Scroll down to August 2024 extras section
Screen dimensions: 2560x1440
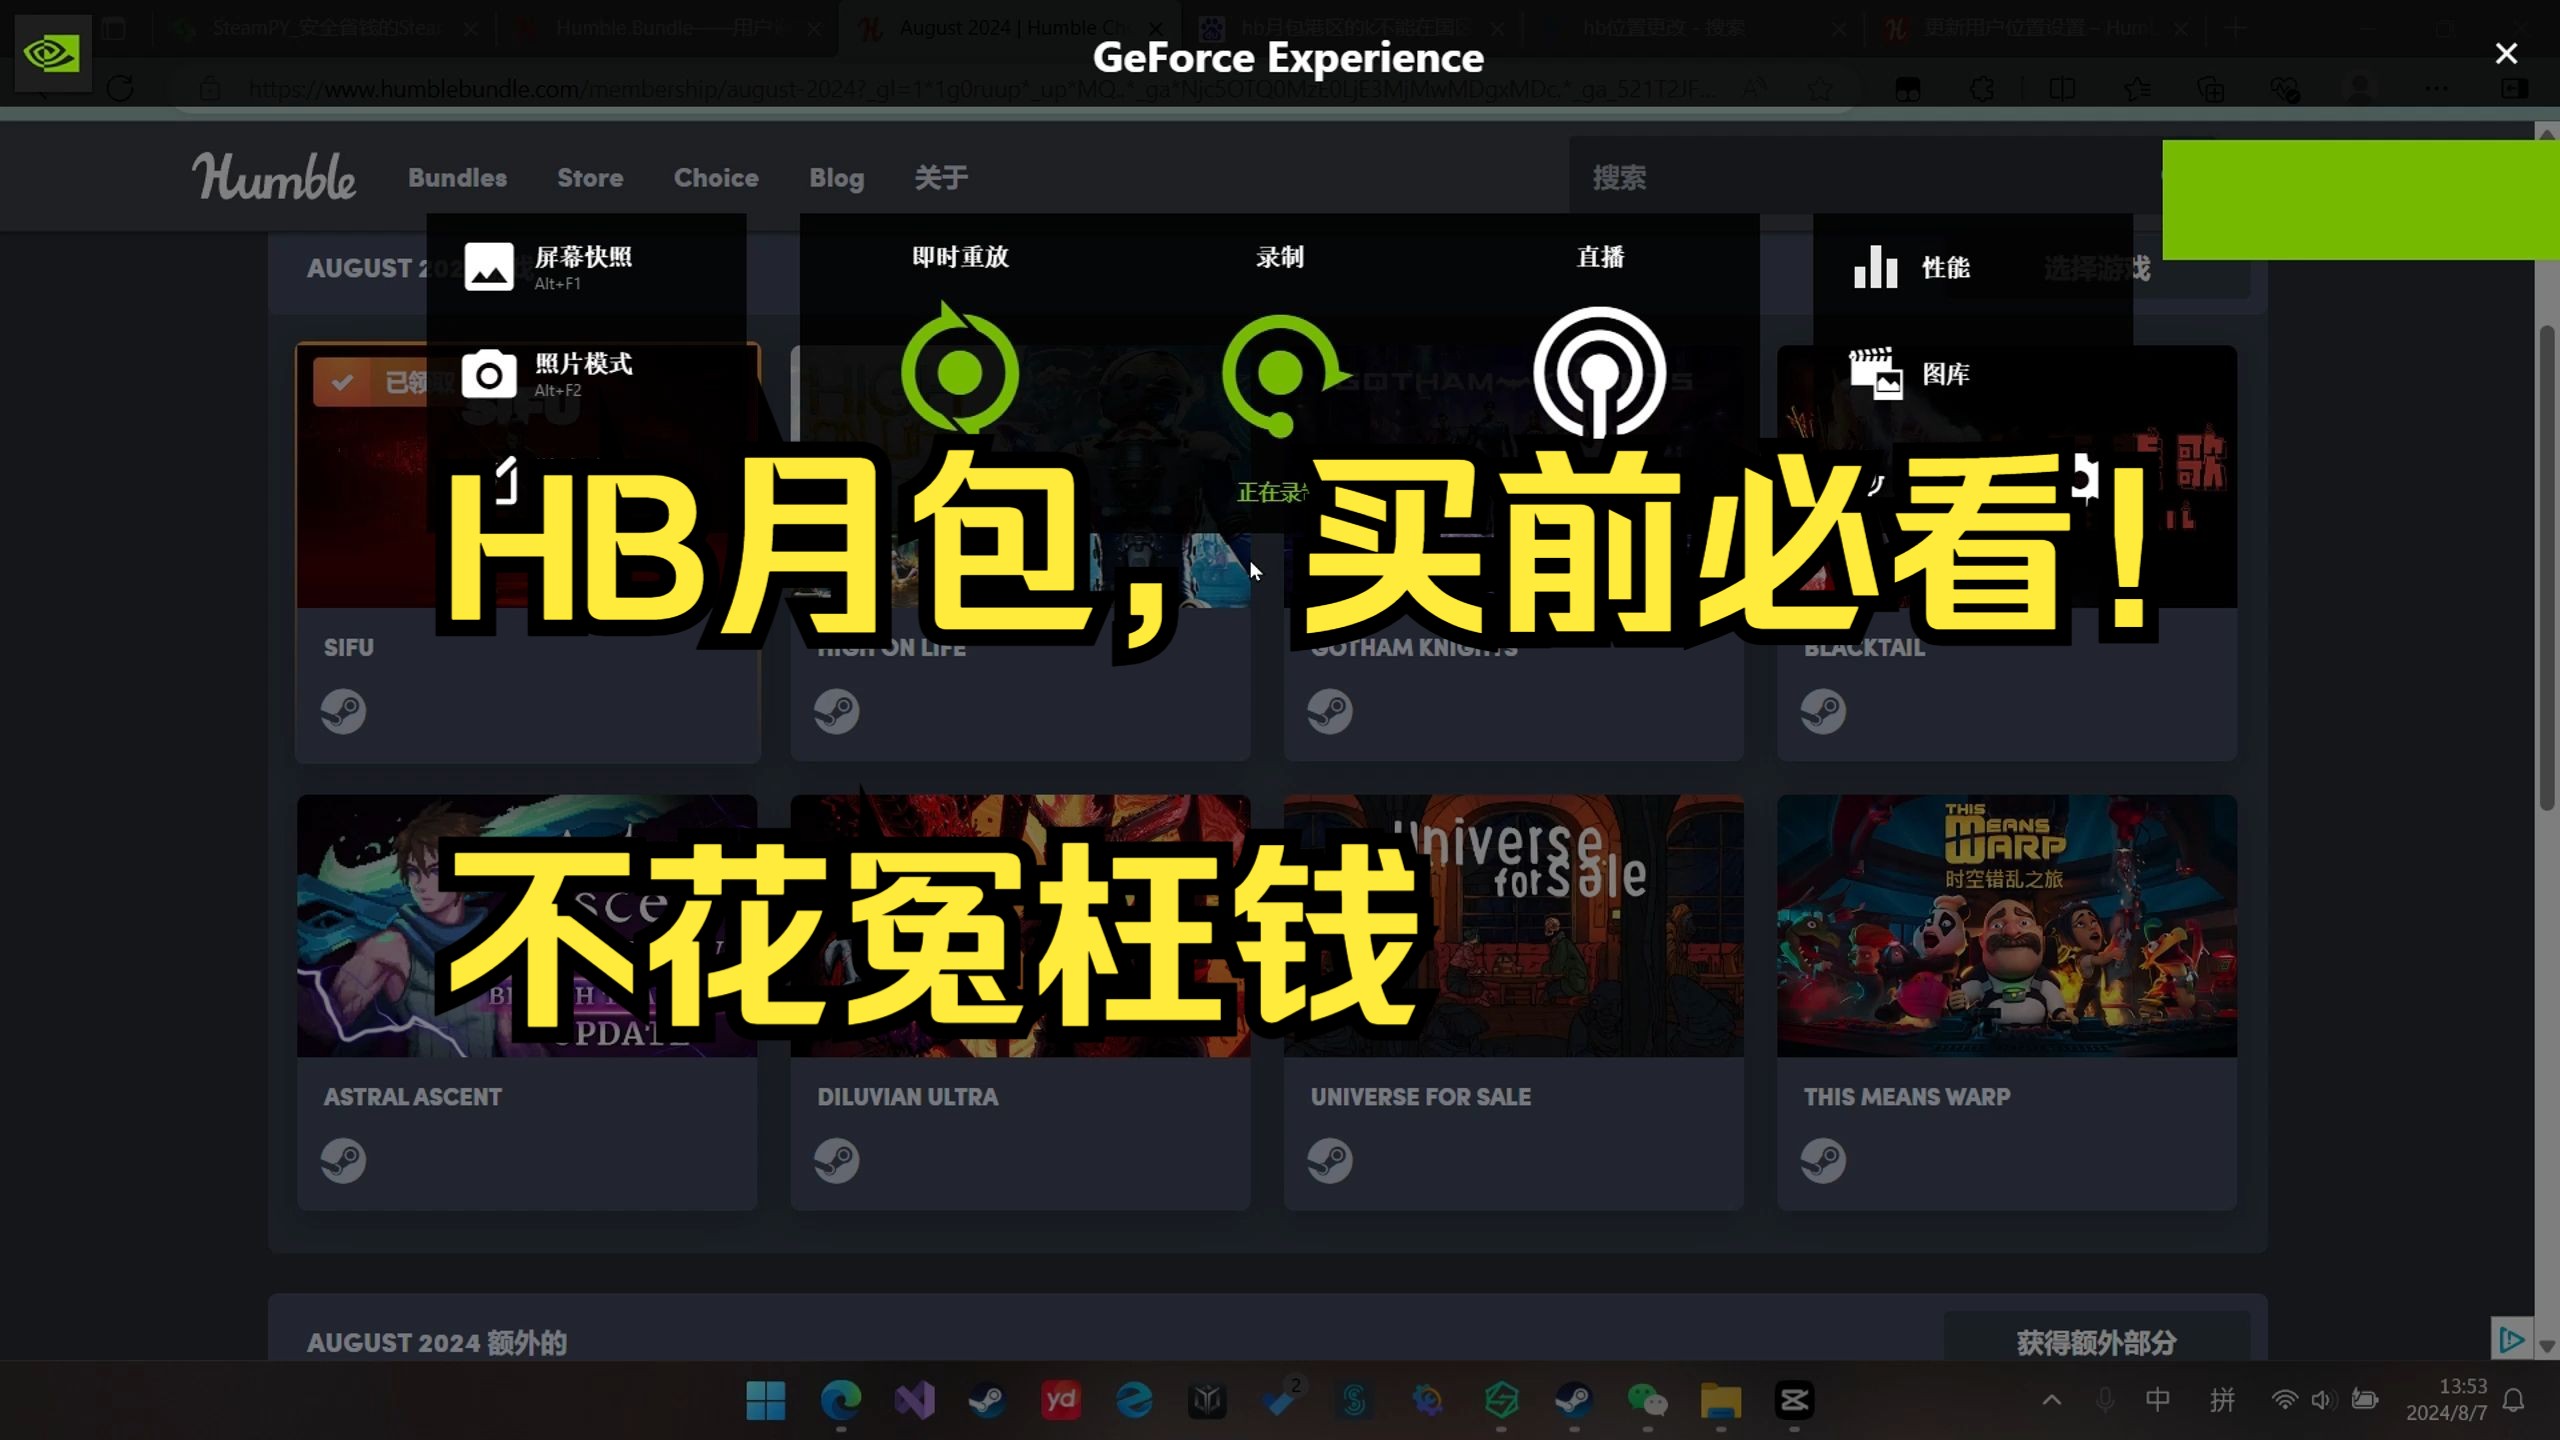(438, 1342)
